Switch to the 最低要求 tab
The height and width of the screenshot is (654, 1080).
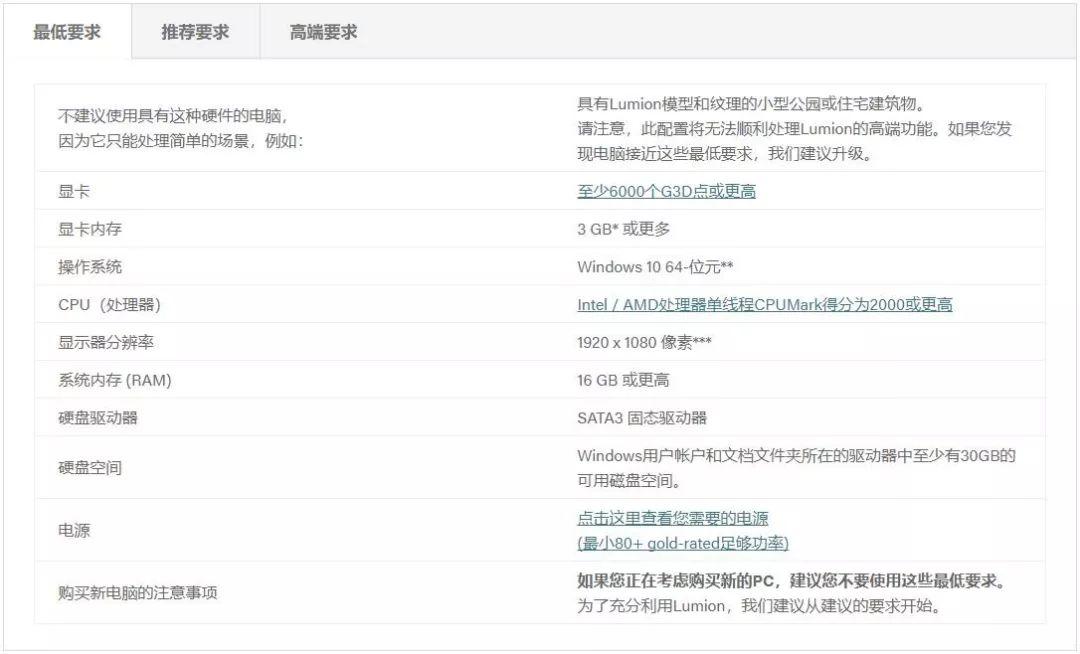click(68, 32)
